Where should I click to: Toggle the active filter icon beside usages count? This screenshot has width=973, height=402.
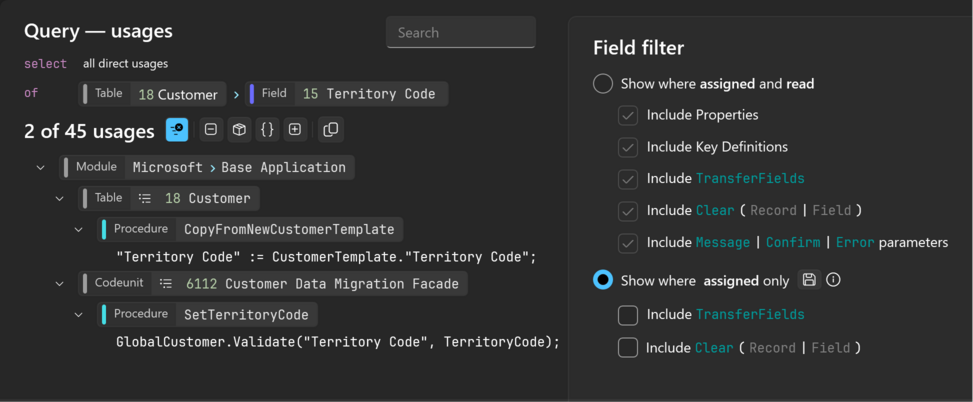coord(177,130)
